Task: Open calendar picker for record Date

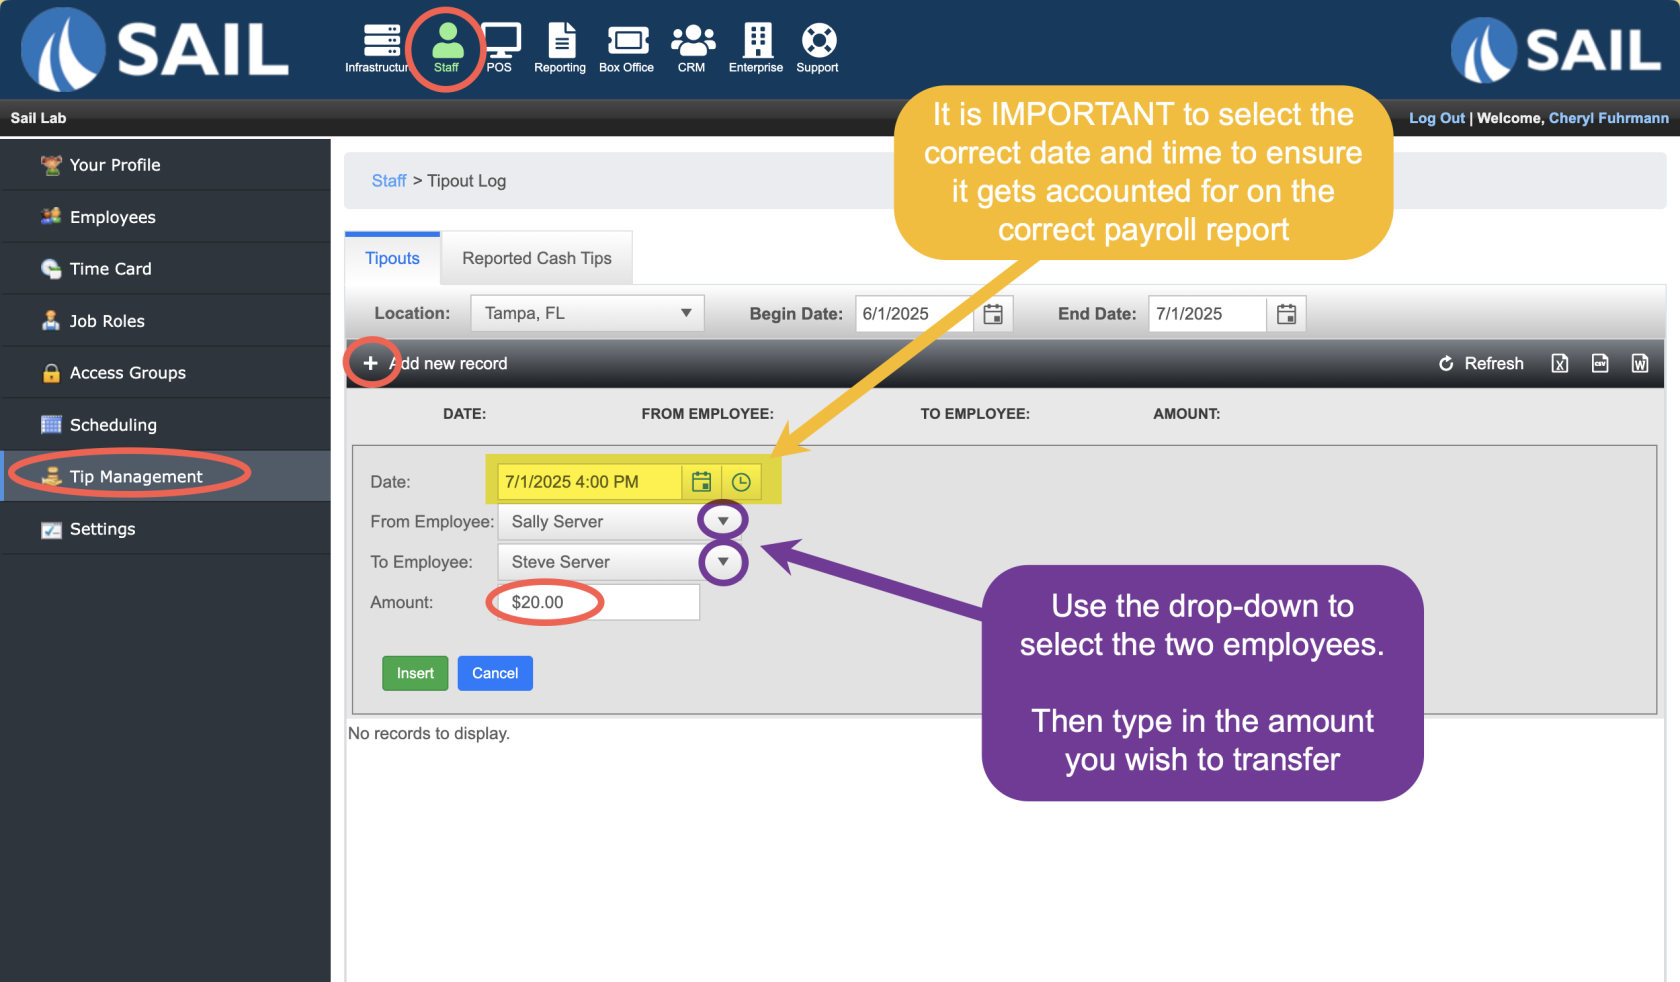Action: (x=702, y=482)
